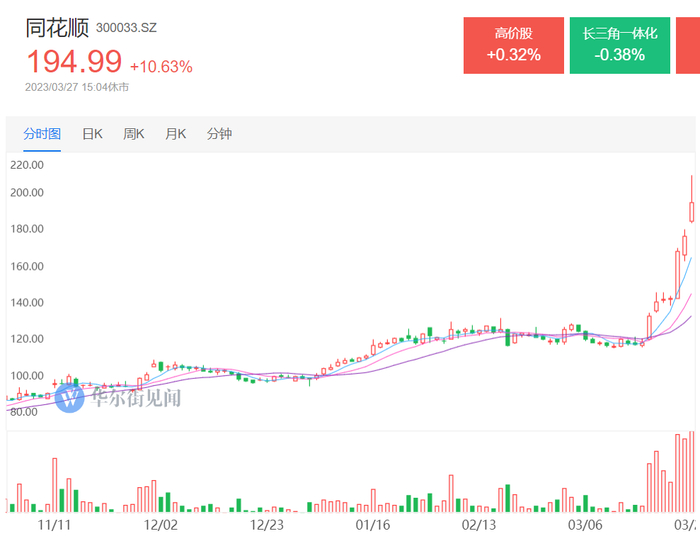Click the +10.63% change percentage
The height and width of the screenshot is (539, 700).
click(x=161, y=67)
